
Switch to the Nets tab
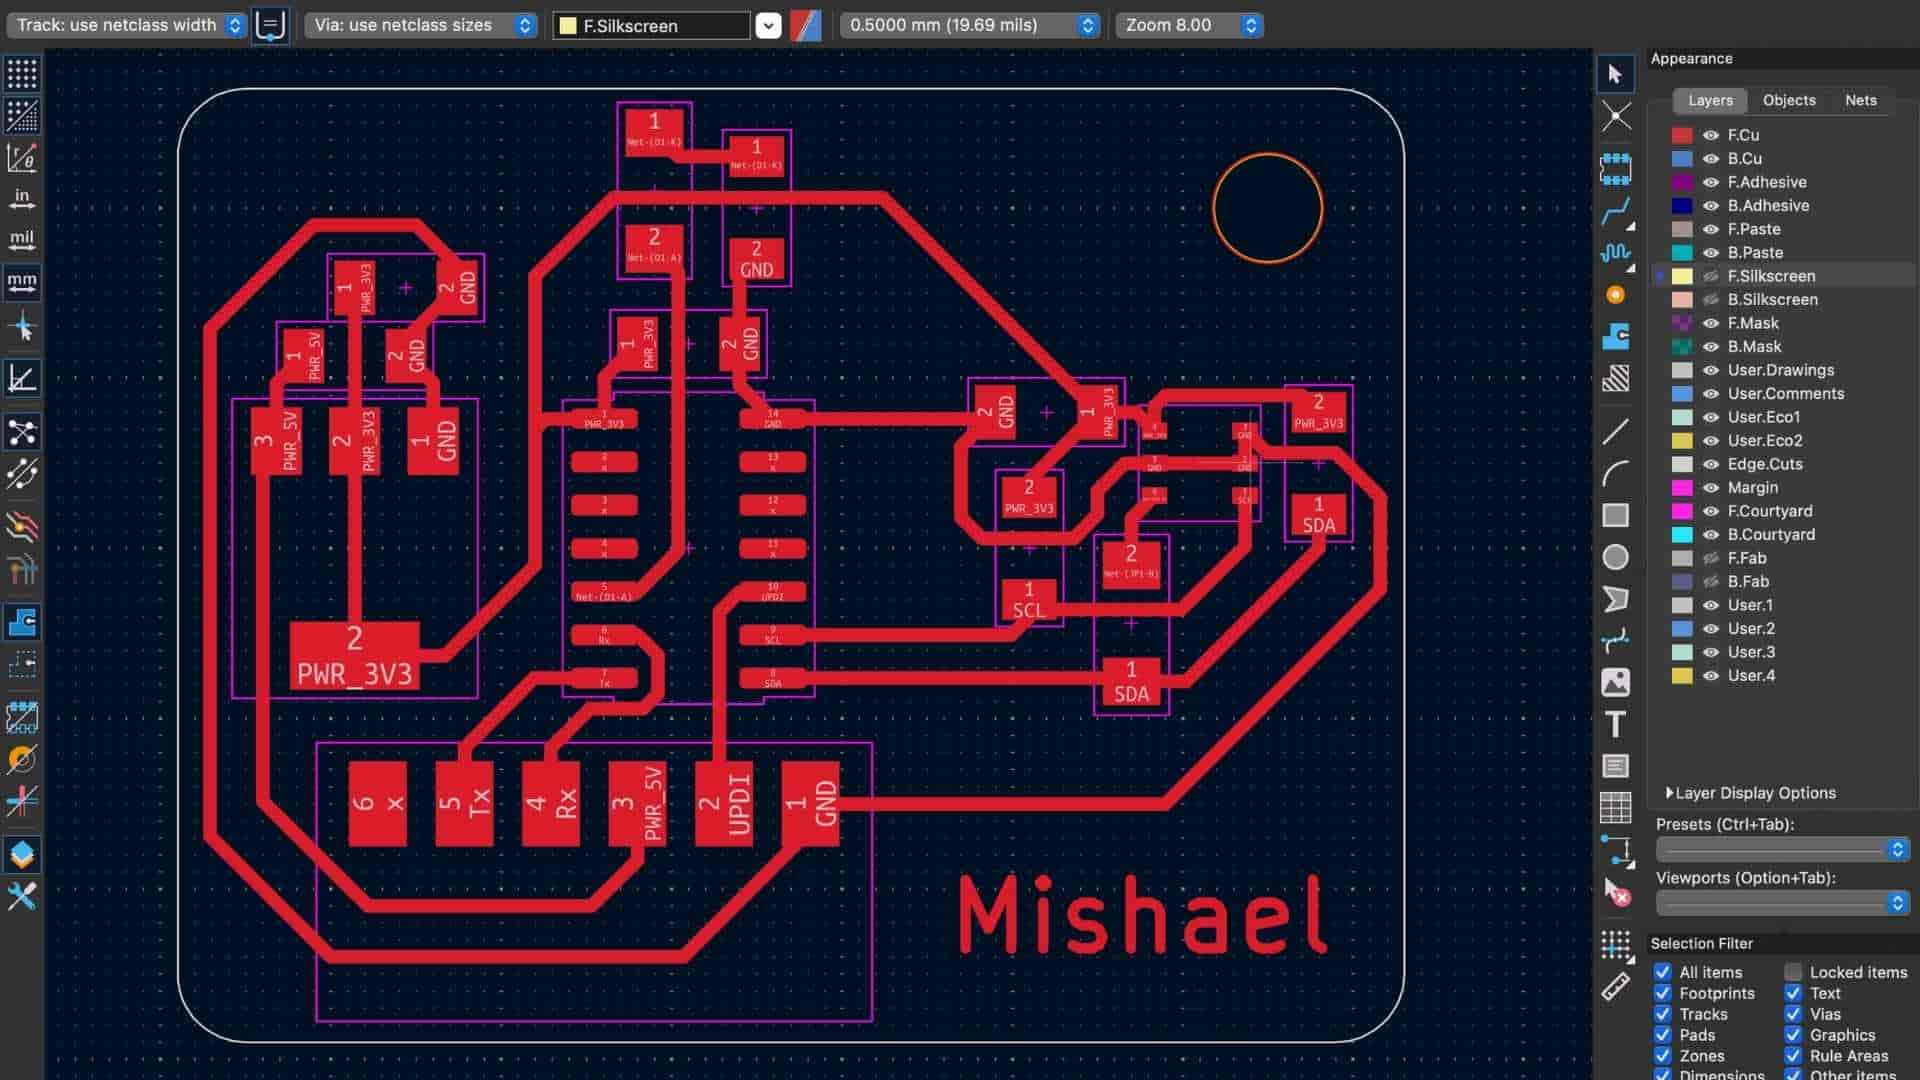[x=1860, y=100]
